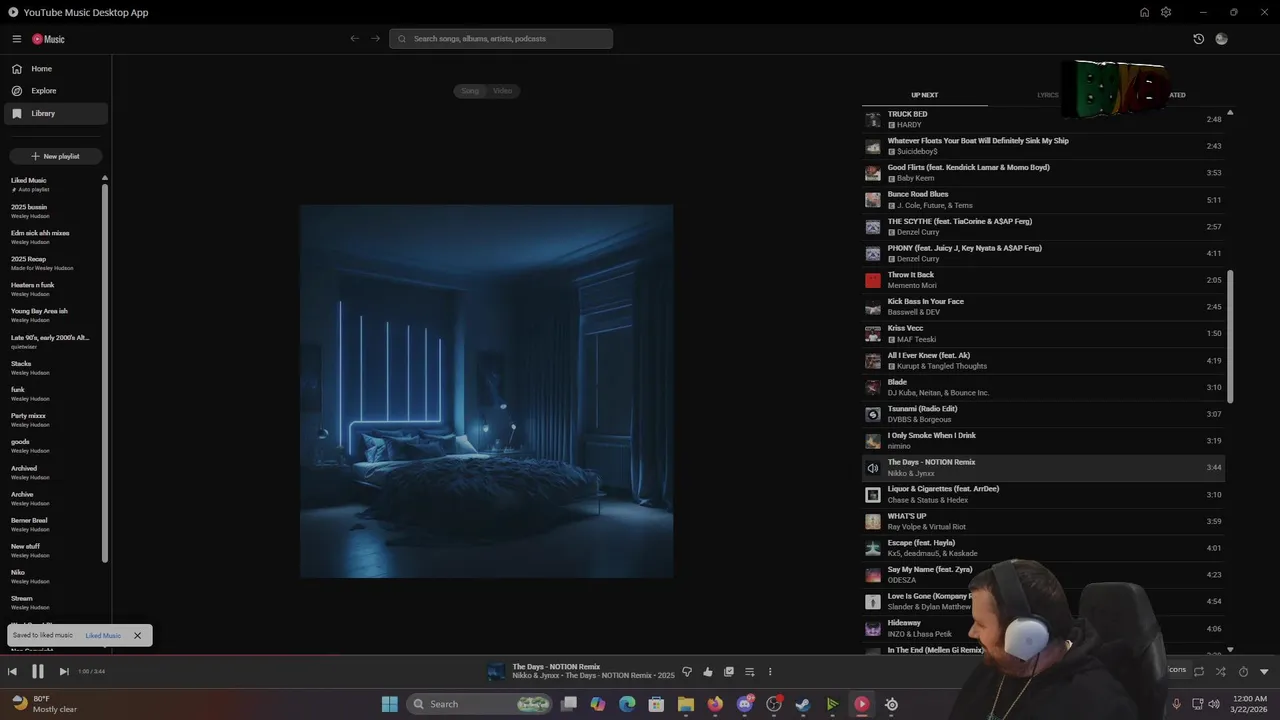1280x720 pixels.
Task: Toggle repeat mode
Action: pos(1199,672)
